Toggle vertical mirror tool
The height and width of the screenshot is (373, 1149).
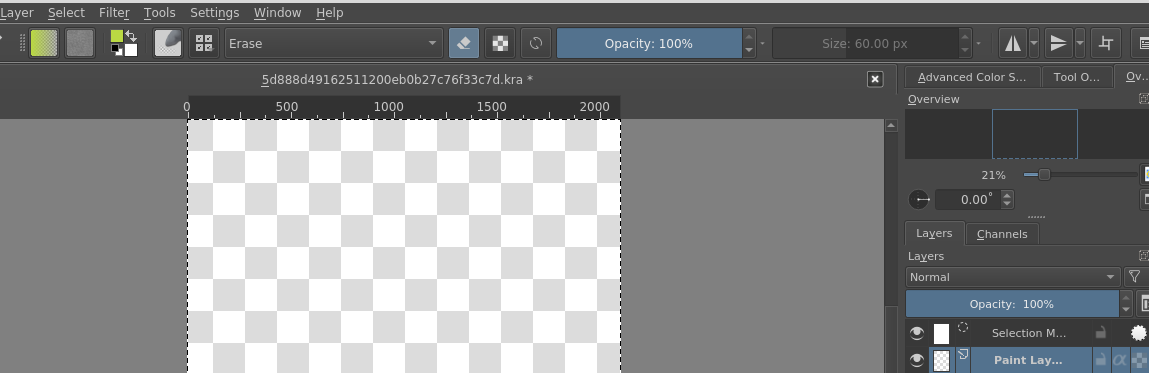coord(1058,43)
